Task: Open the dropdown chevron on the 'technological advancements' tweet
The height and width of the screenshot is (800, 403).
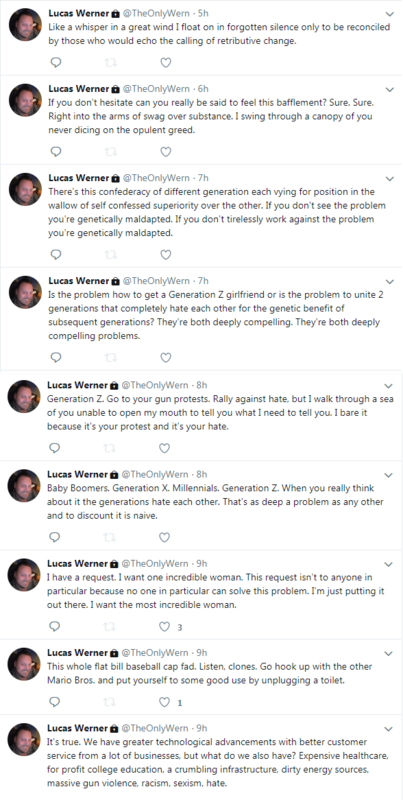Action: coord(389,729)
